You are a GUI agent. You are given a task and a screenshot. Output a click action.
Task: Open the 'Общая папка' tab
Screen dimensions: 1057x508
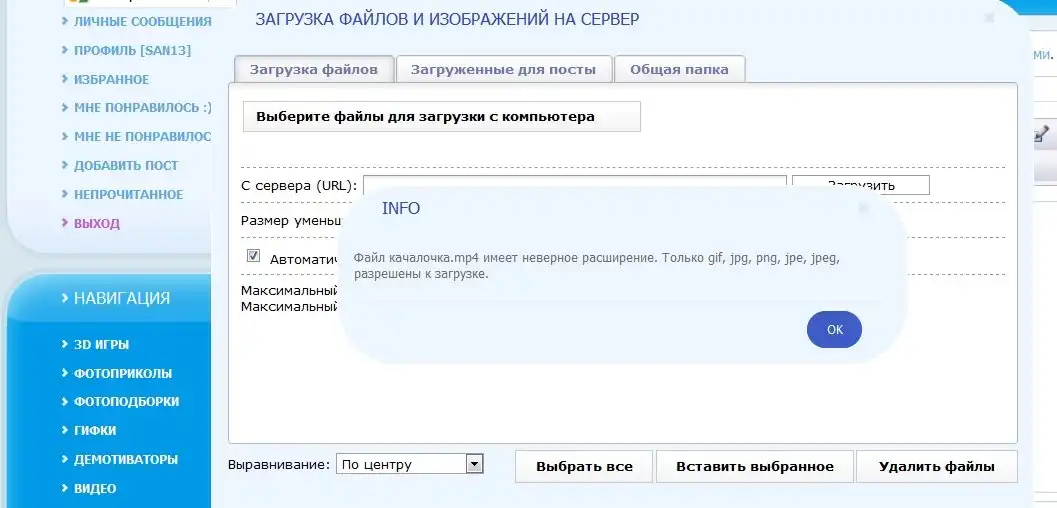tap(679, 69)
